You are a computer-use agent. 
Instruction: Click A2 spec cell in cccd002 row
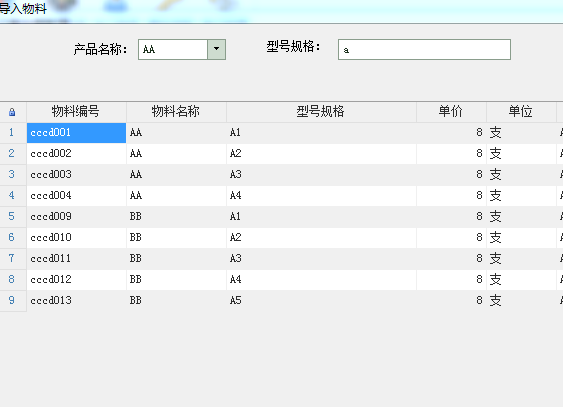pyautogui.click(x=321, y=154)
